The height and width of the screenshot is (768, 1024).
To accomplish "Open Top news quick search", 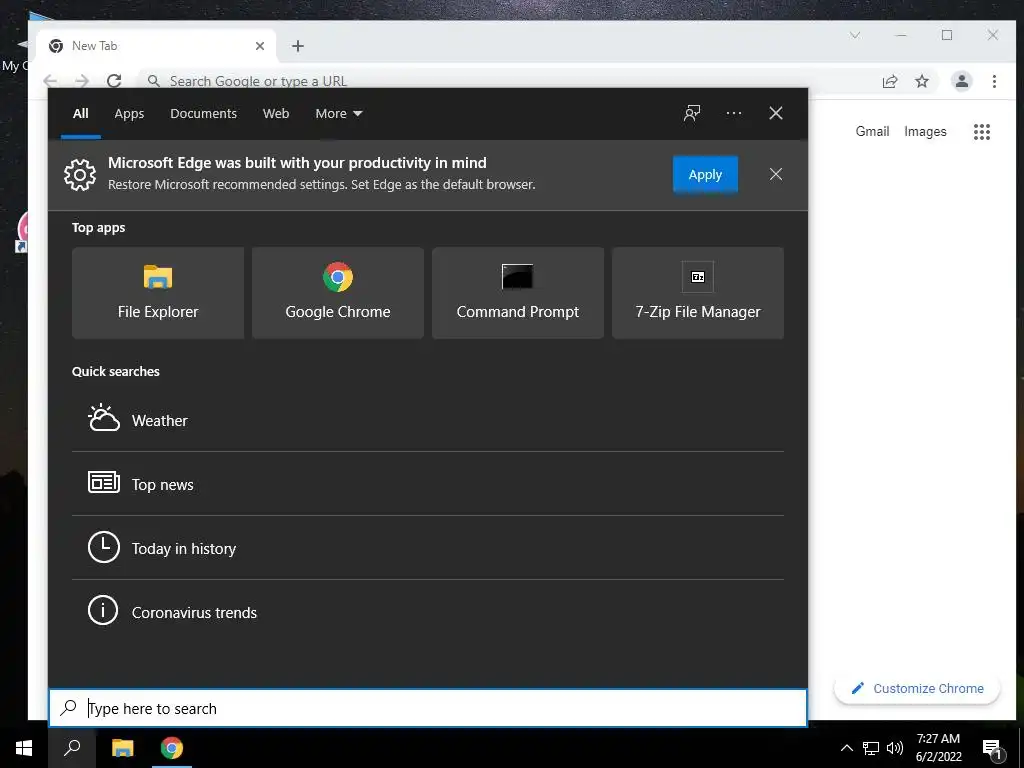I will [x=428, y=484].
